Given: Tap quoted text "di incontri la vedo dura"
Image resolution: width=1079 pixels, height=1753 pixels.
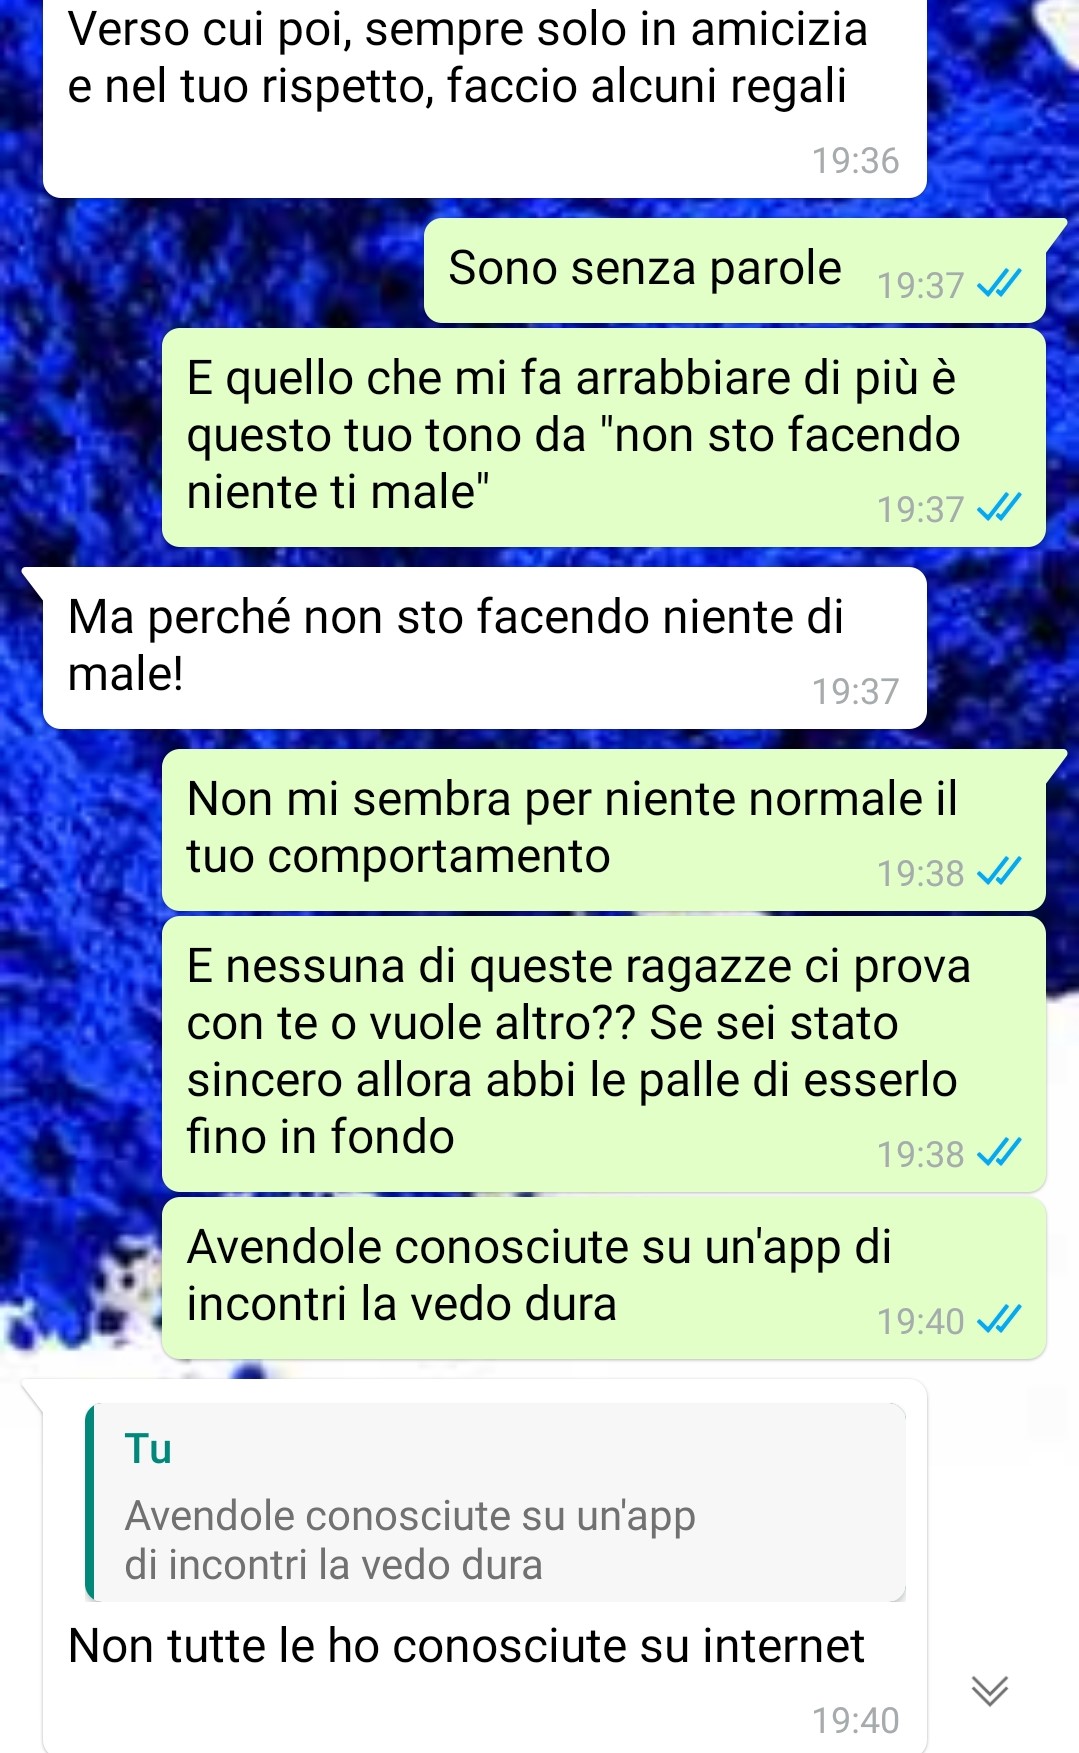Looking at the screenshot, I should [x=333, y=1565].
